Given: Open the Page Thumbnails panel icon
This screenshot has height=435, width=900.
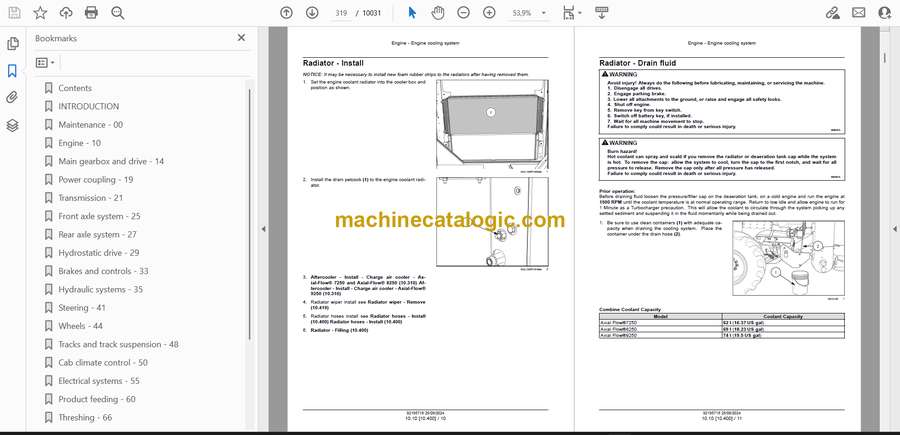Looking at the screenshot, I should (13, 44).
